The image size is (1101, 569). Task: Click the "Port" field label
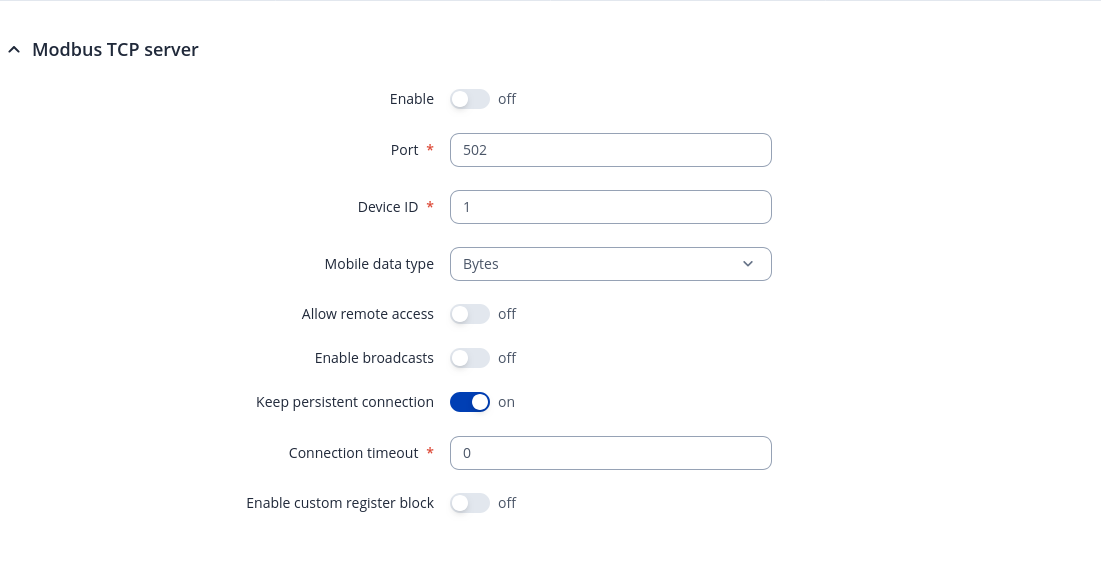point(404,150)
